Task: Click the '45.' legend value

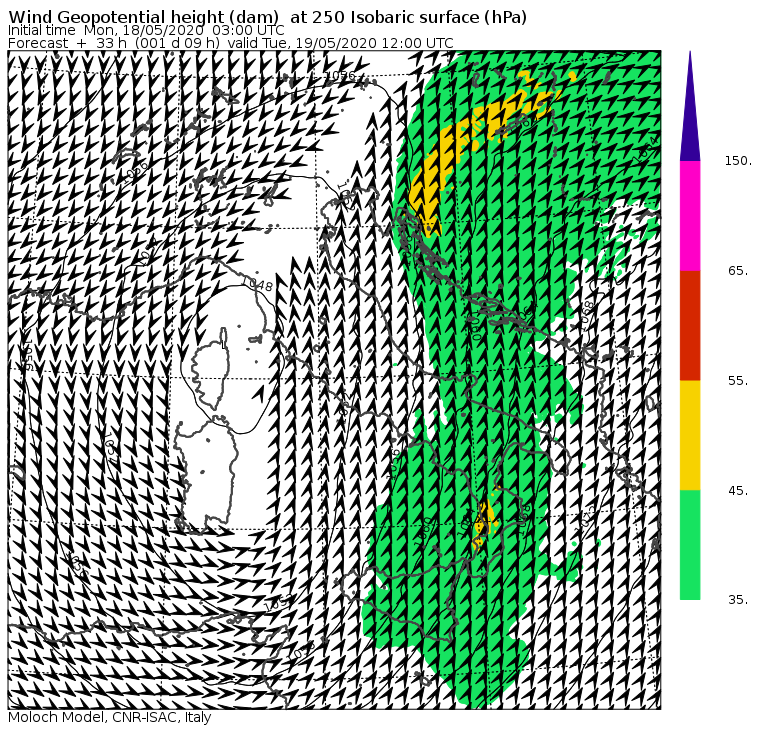Action: tap(738, 491)
